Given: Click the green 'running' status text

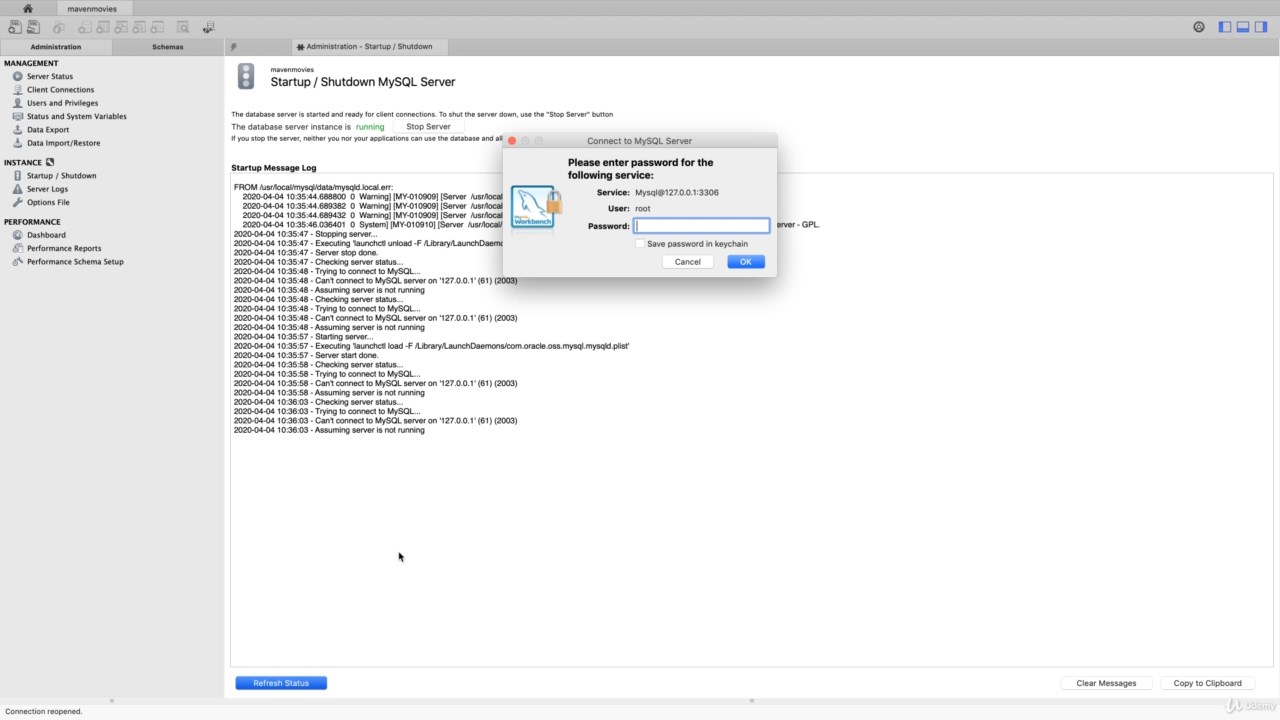Looking at the screenshot, I should point(370,127).
